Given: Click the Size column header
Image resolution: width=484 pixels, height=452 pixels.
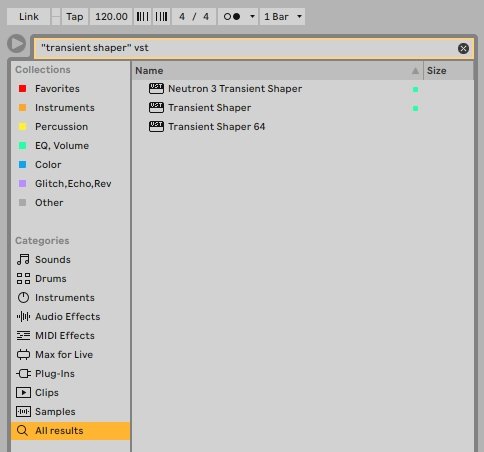Looking at the screenshot, I should click(448, 71).
